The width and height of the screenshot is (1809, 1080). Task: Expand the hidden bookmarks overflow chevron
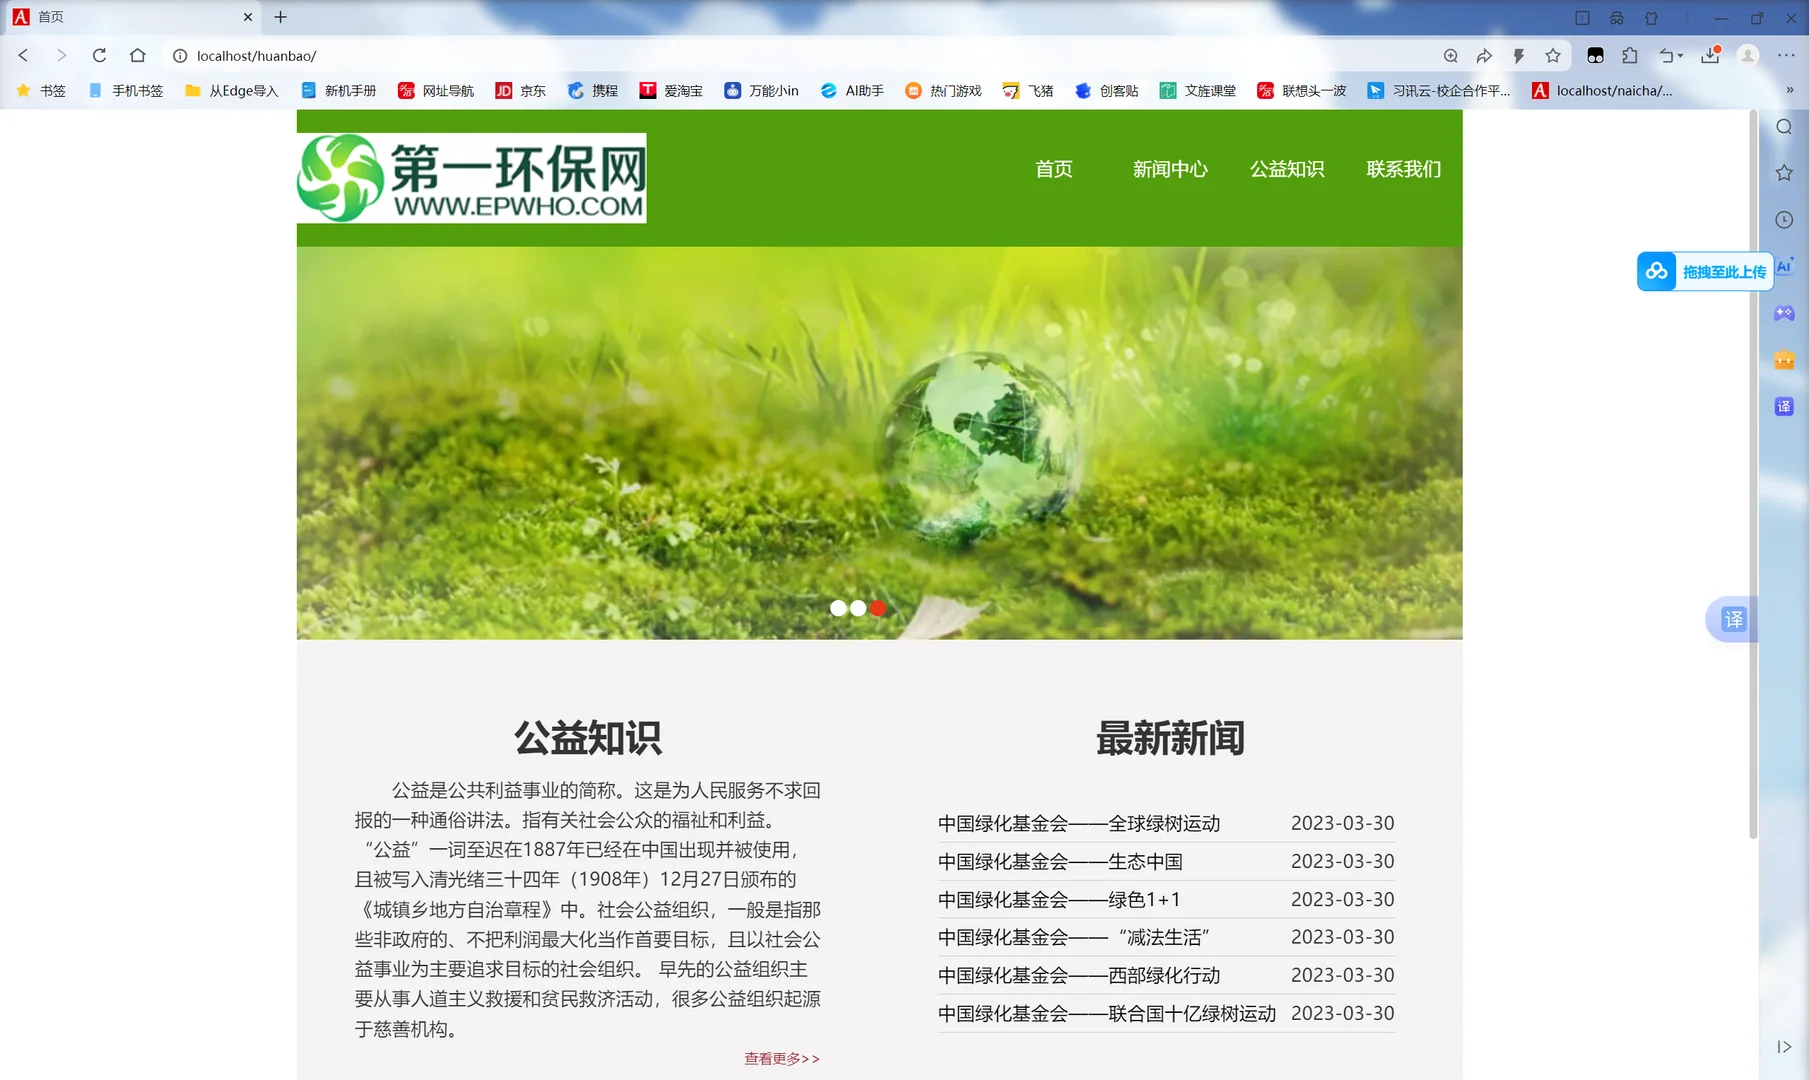[x=1791, y=90]
